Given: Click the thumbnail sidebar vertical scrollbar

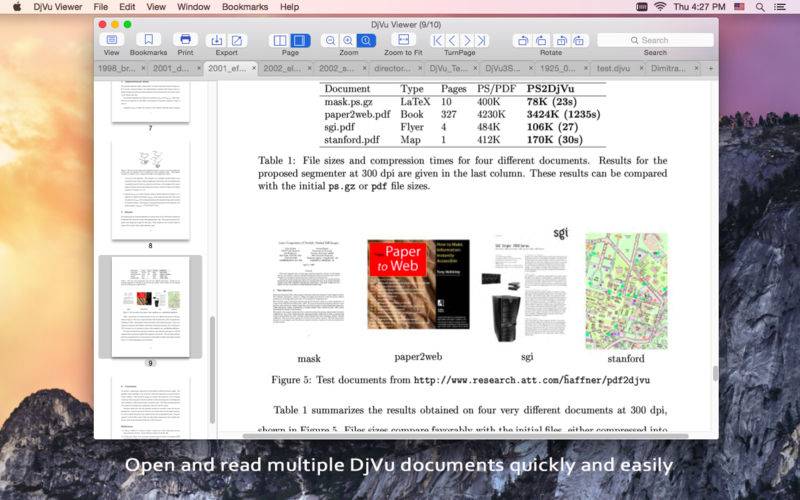Looking at the screenshot, I should (212, 369).
